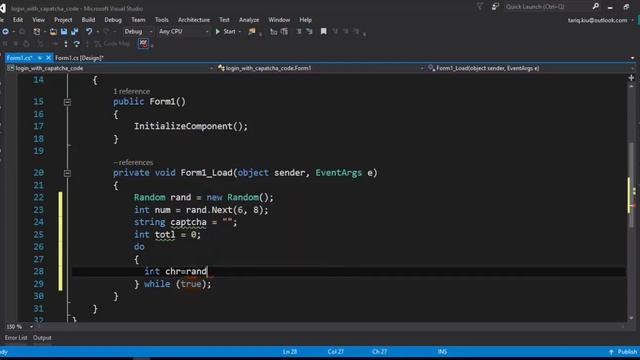
Task: Click the feedback icon beside Quick Launch
Action: pos(495,7)
